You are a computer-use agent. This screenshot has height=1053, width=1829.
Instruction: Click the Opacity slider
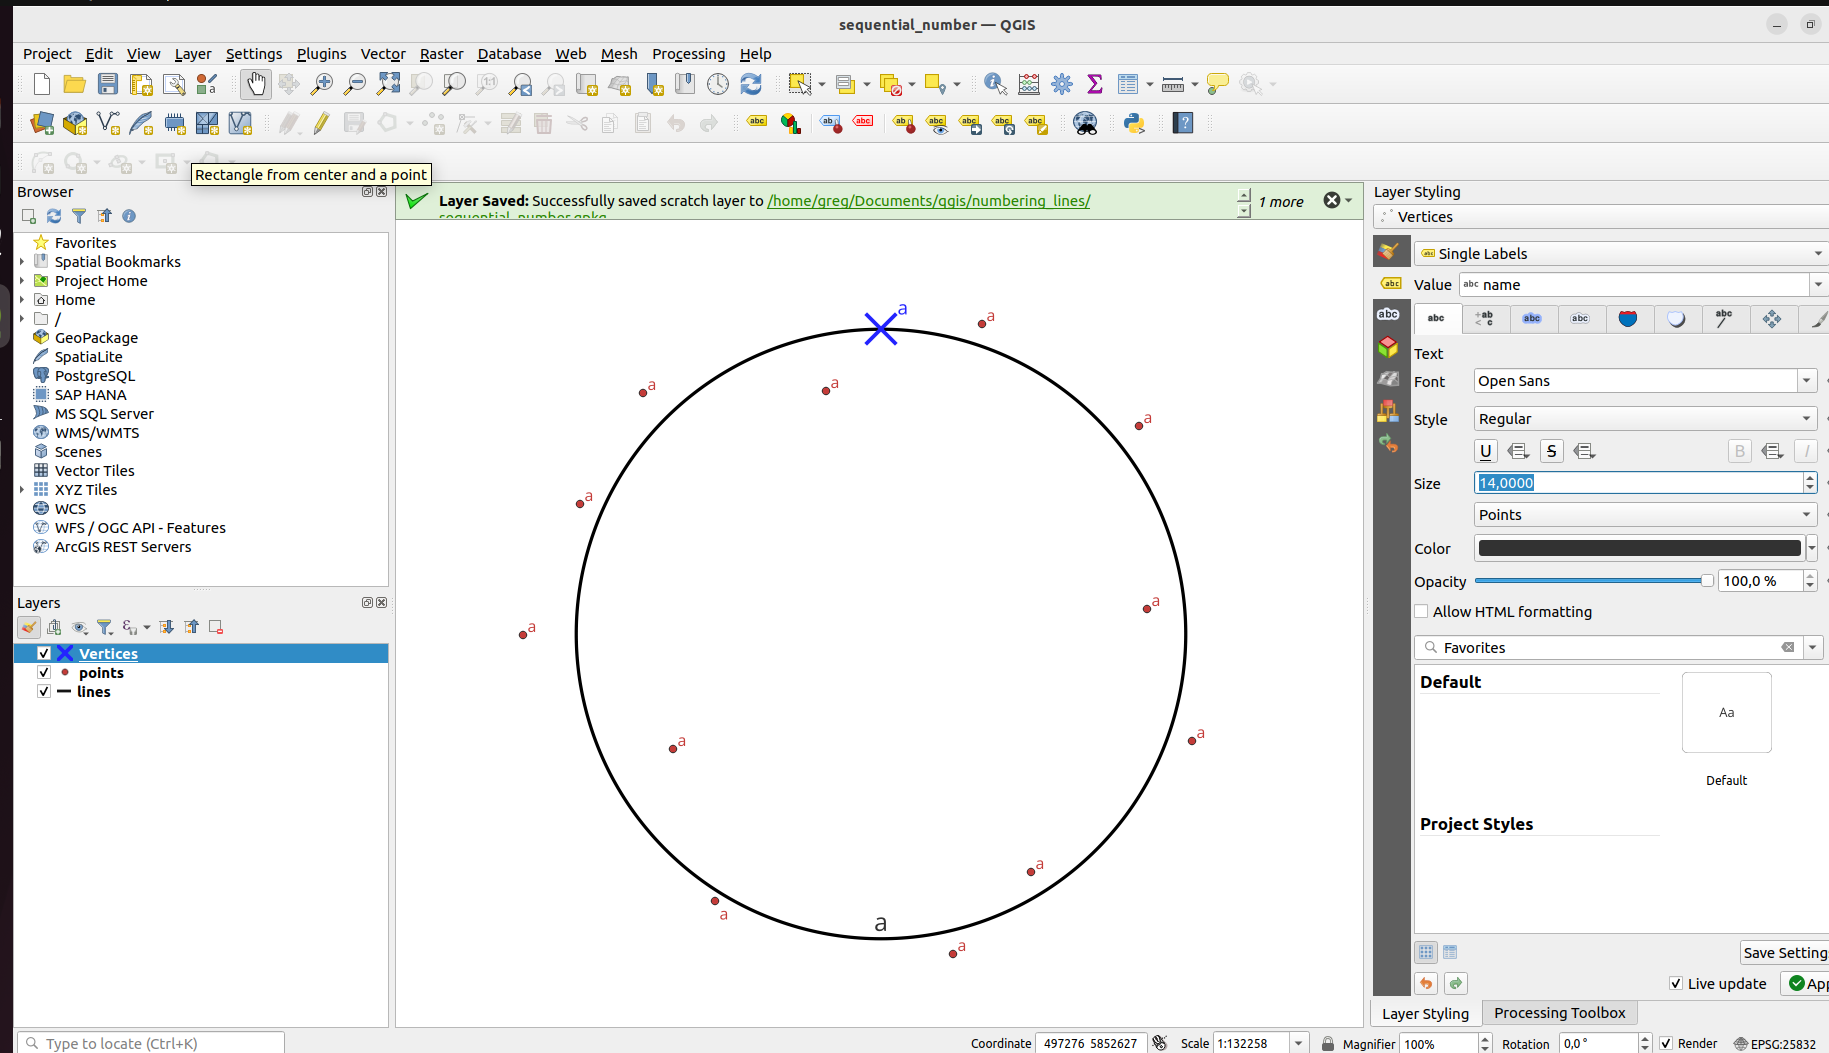1594,581
